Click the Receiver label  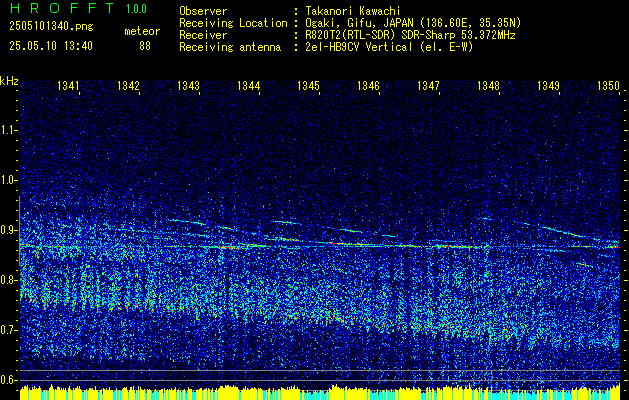click(203, 35)
